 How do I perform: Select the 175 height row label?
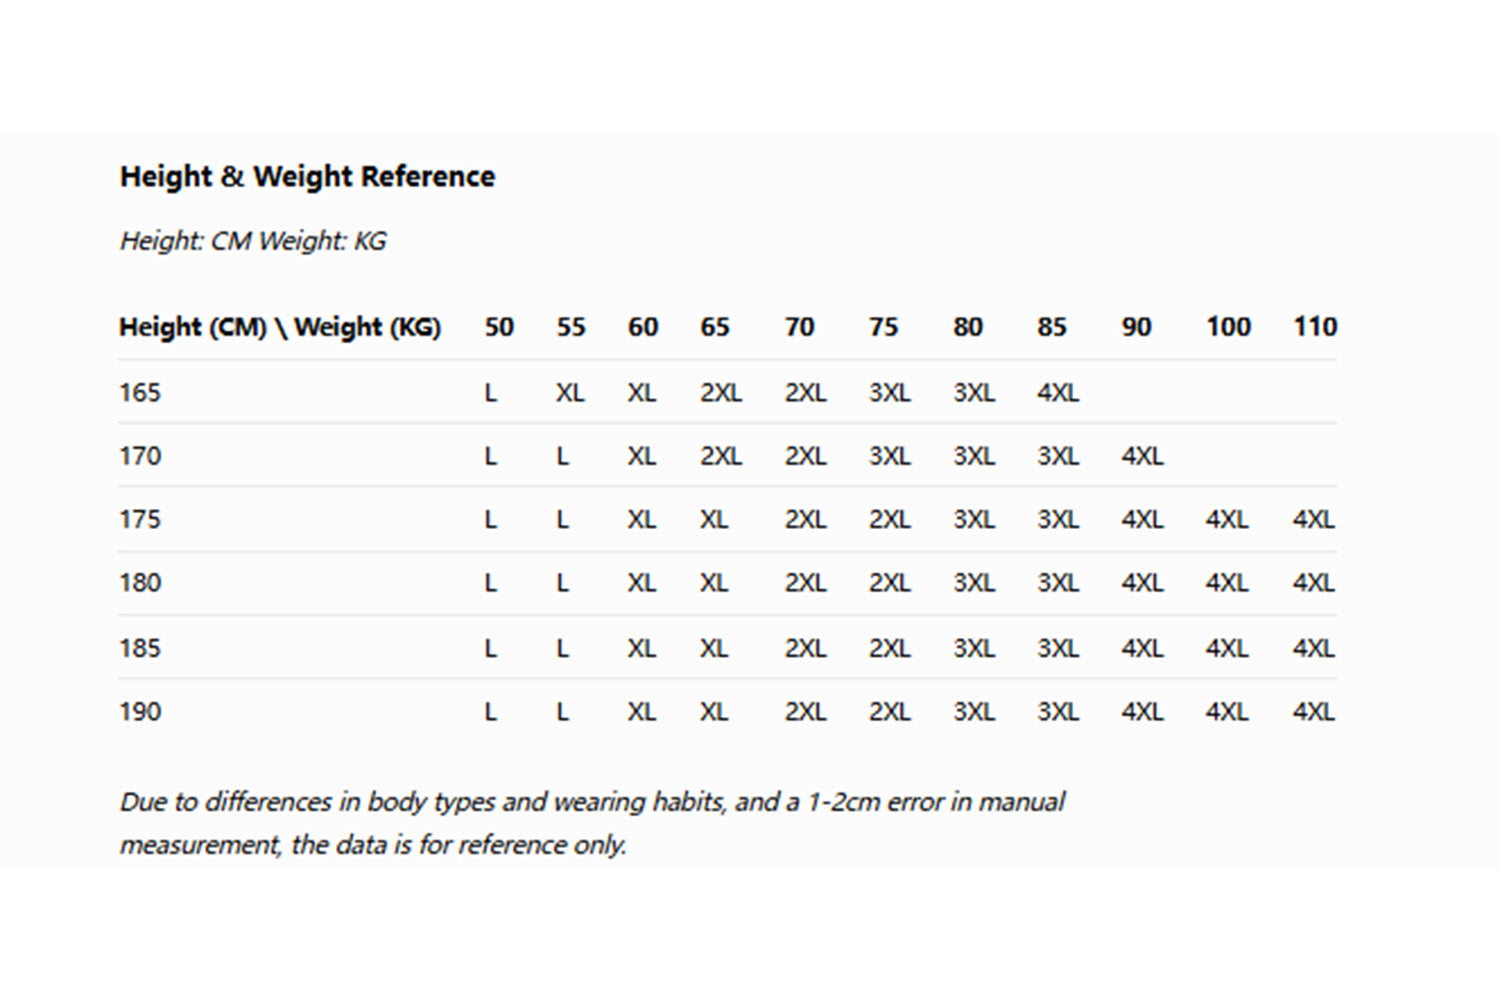coord(140,520)
